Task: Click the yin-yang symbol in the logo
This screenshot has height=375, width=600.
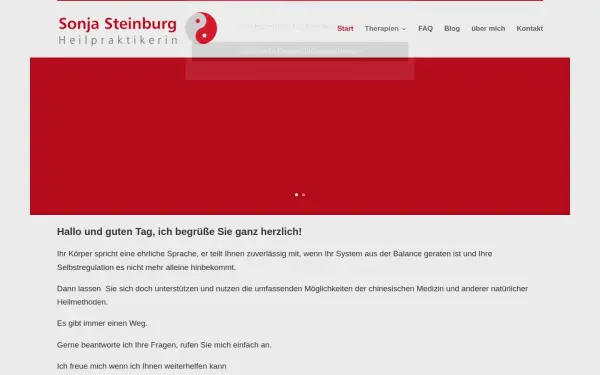Action: tap(201, 28)
